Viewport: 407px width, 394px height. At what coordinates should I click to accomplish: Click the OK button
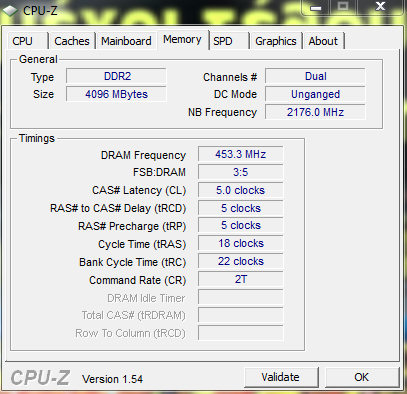pos(362,377)
